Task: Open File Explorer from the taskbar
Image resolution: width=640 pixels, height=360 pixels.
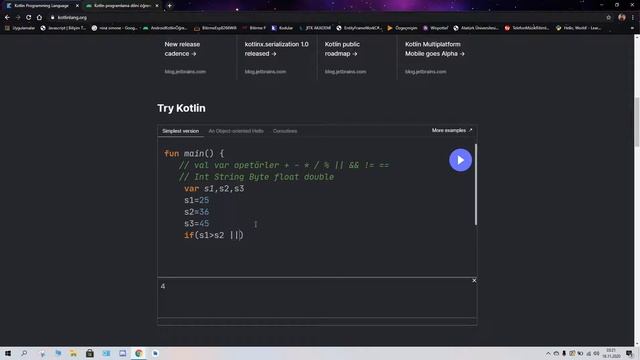Action: (73, 353)
